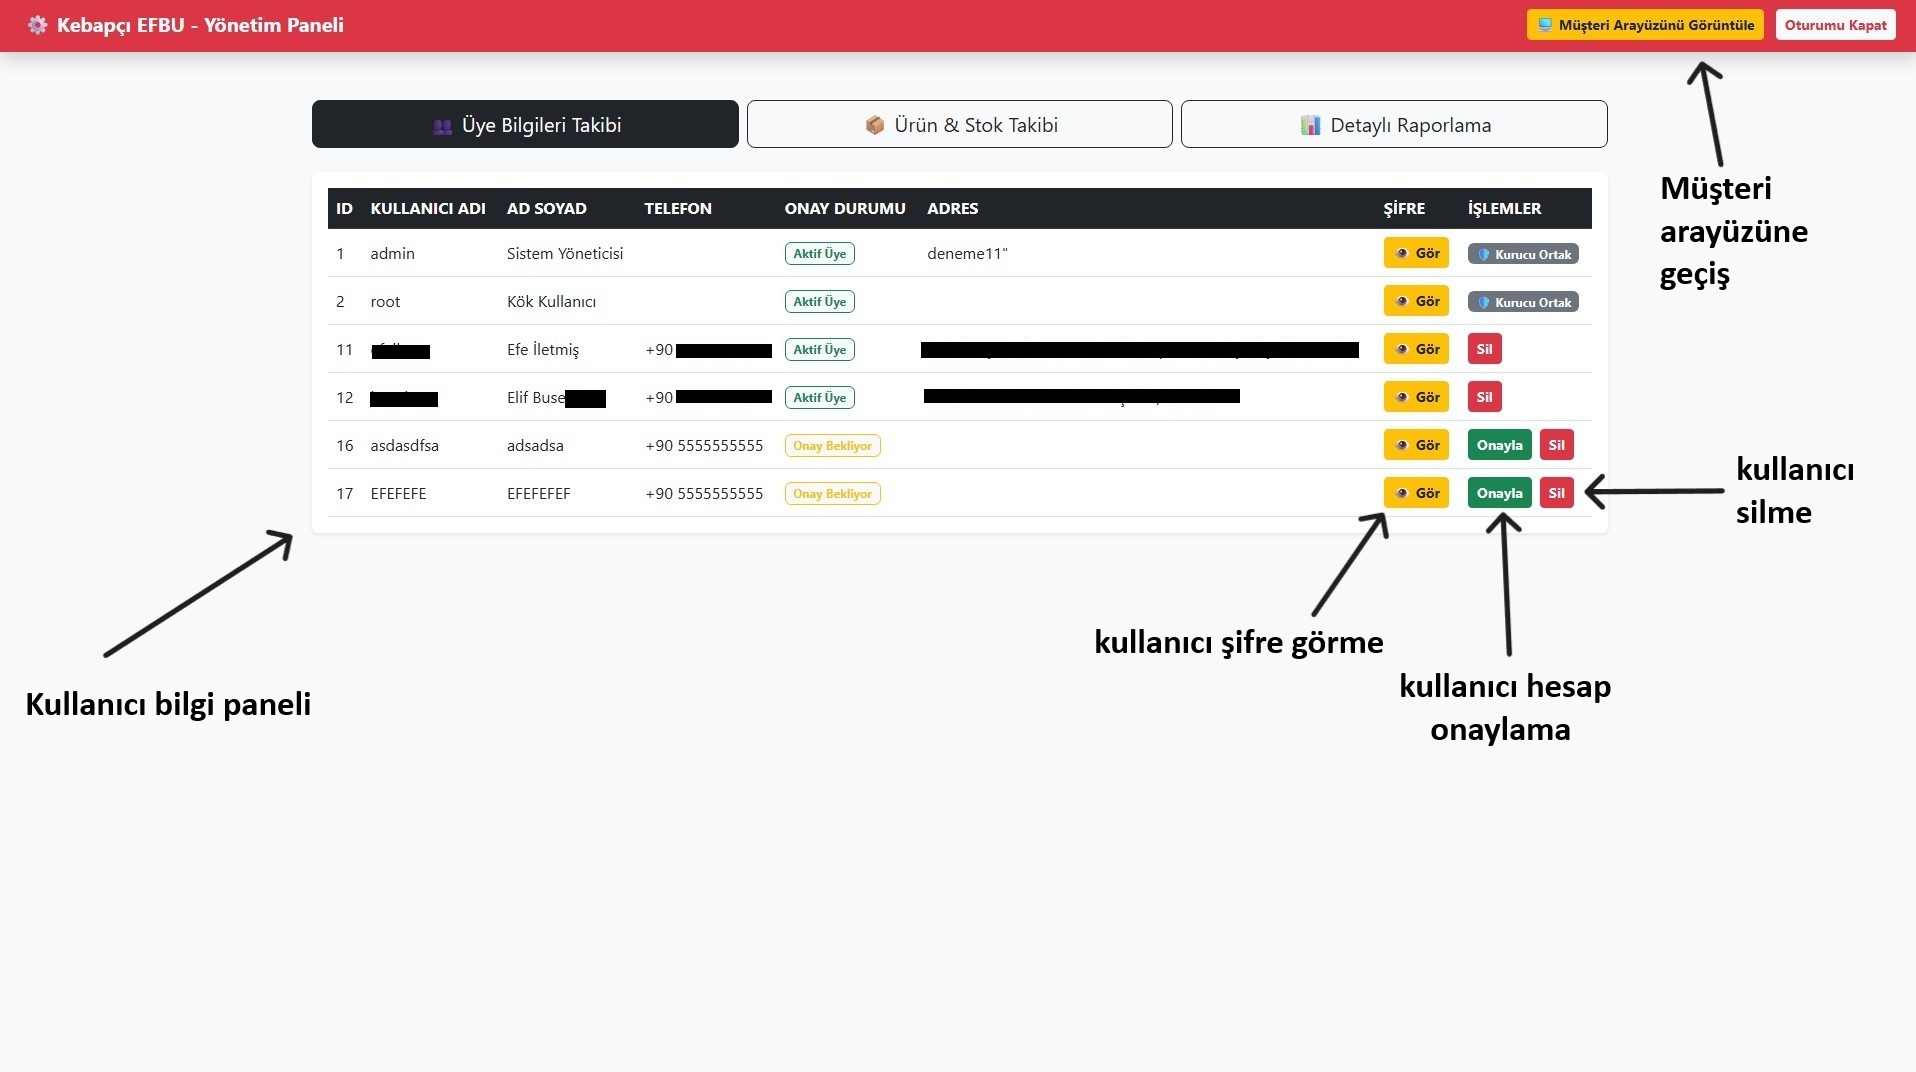Show password for root user with Gör

pyautogui.click(x=1416, y=301)
